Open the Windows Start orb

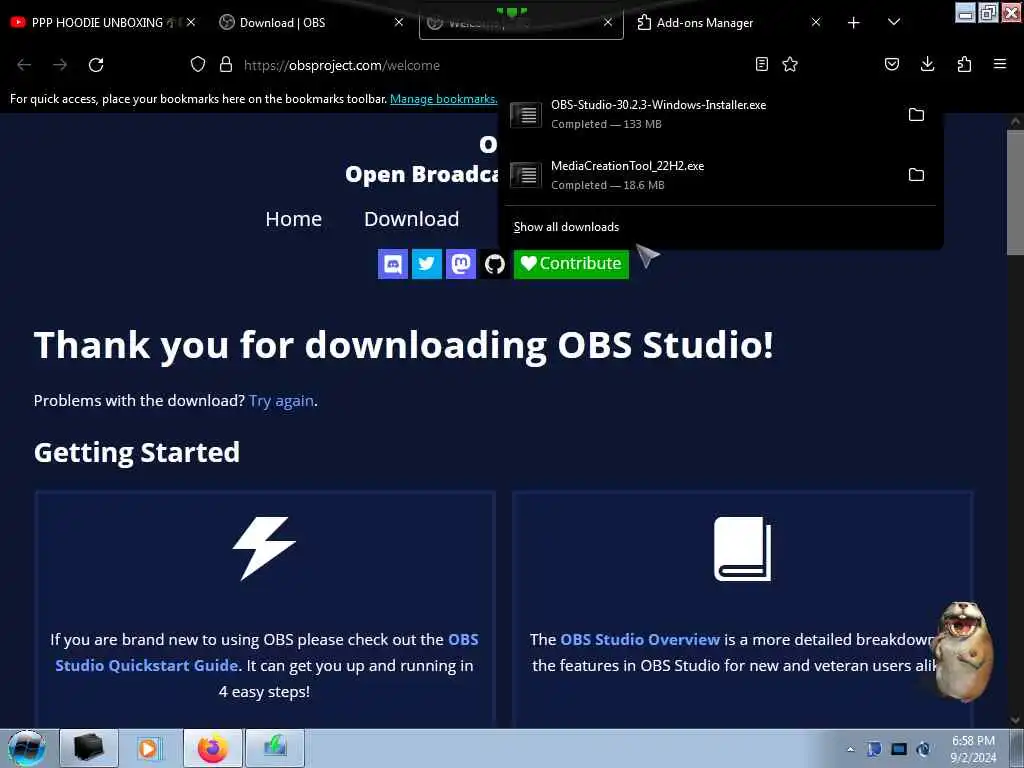27,748
